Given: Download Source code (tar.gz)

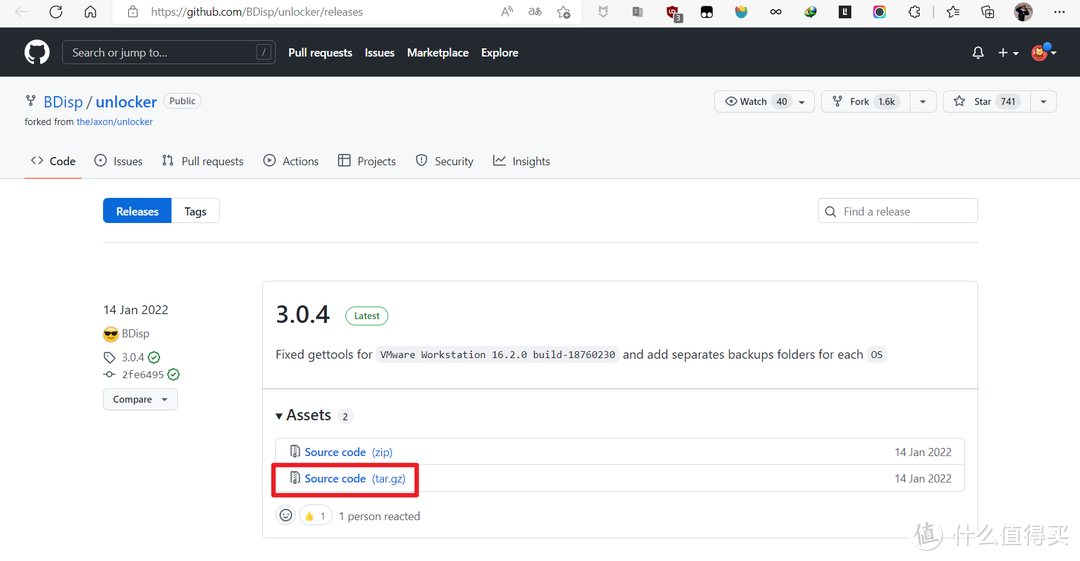Looking at the screenshot, I should tap(355, 478).
